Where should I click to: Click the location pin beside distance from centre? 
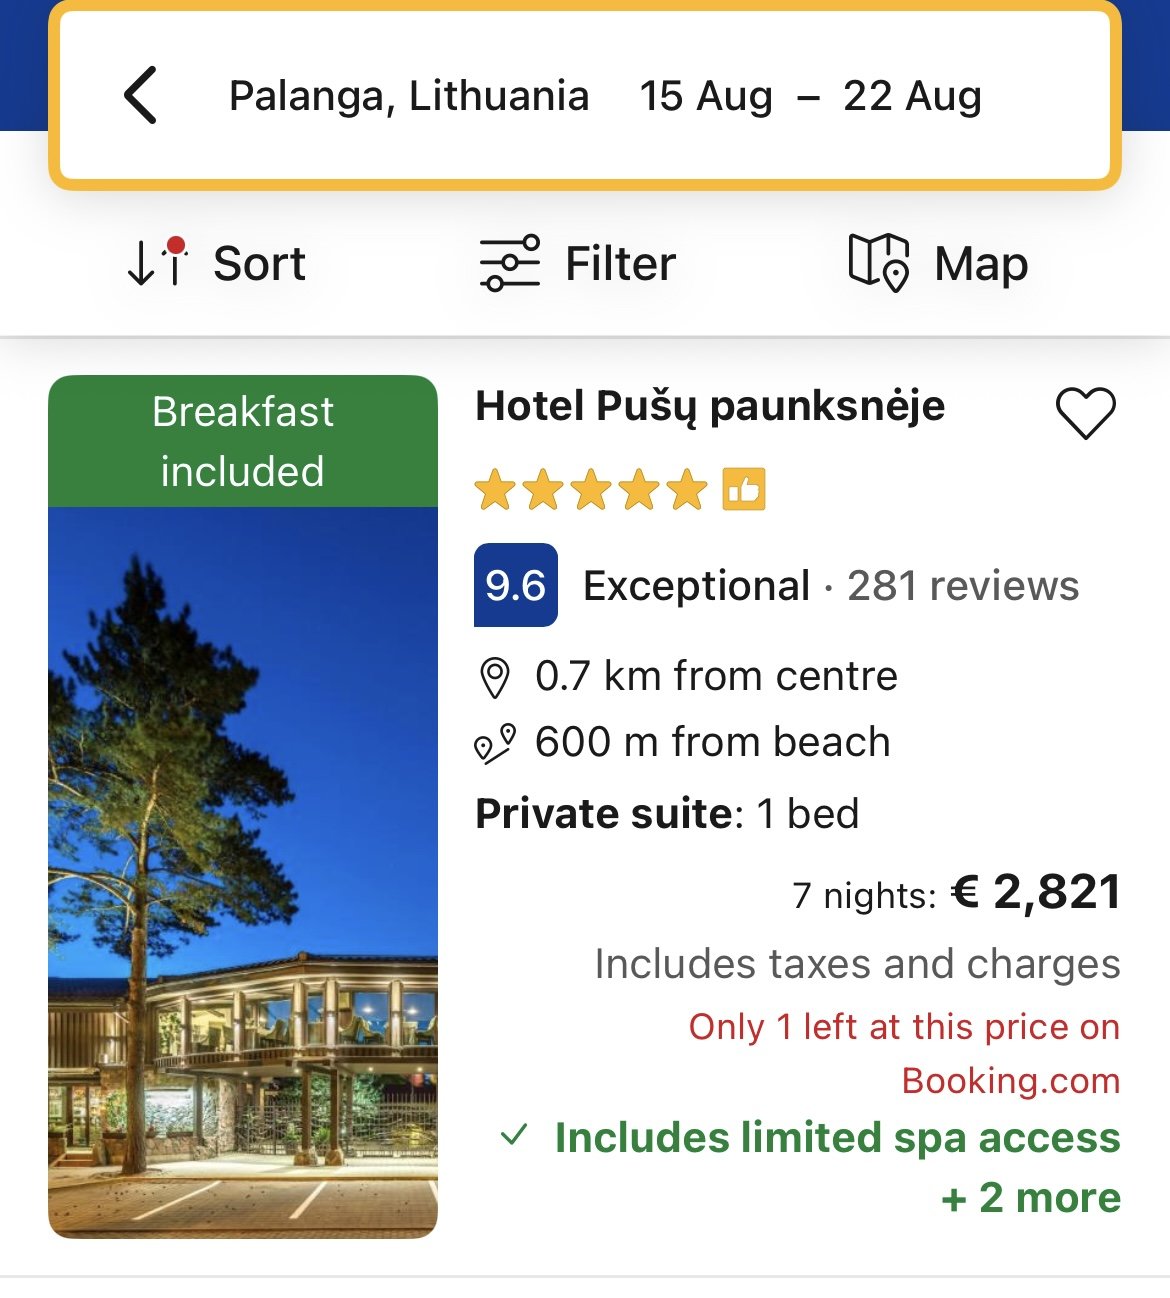[x=495, y=678]
